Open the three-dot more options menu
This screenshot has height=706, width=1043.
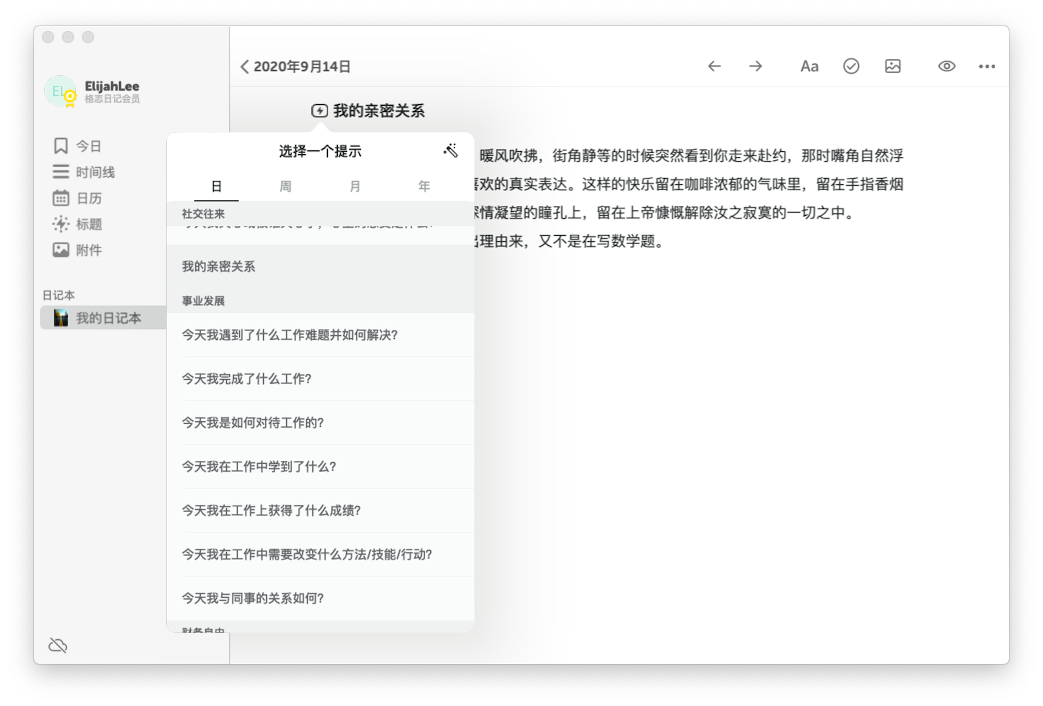987,66
